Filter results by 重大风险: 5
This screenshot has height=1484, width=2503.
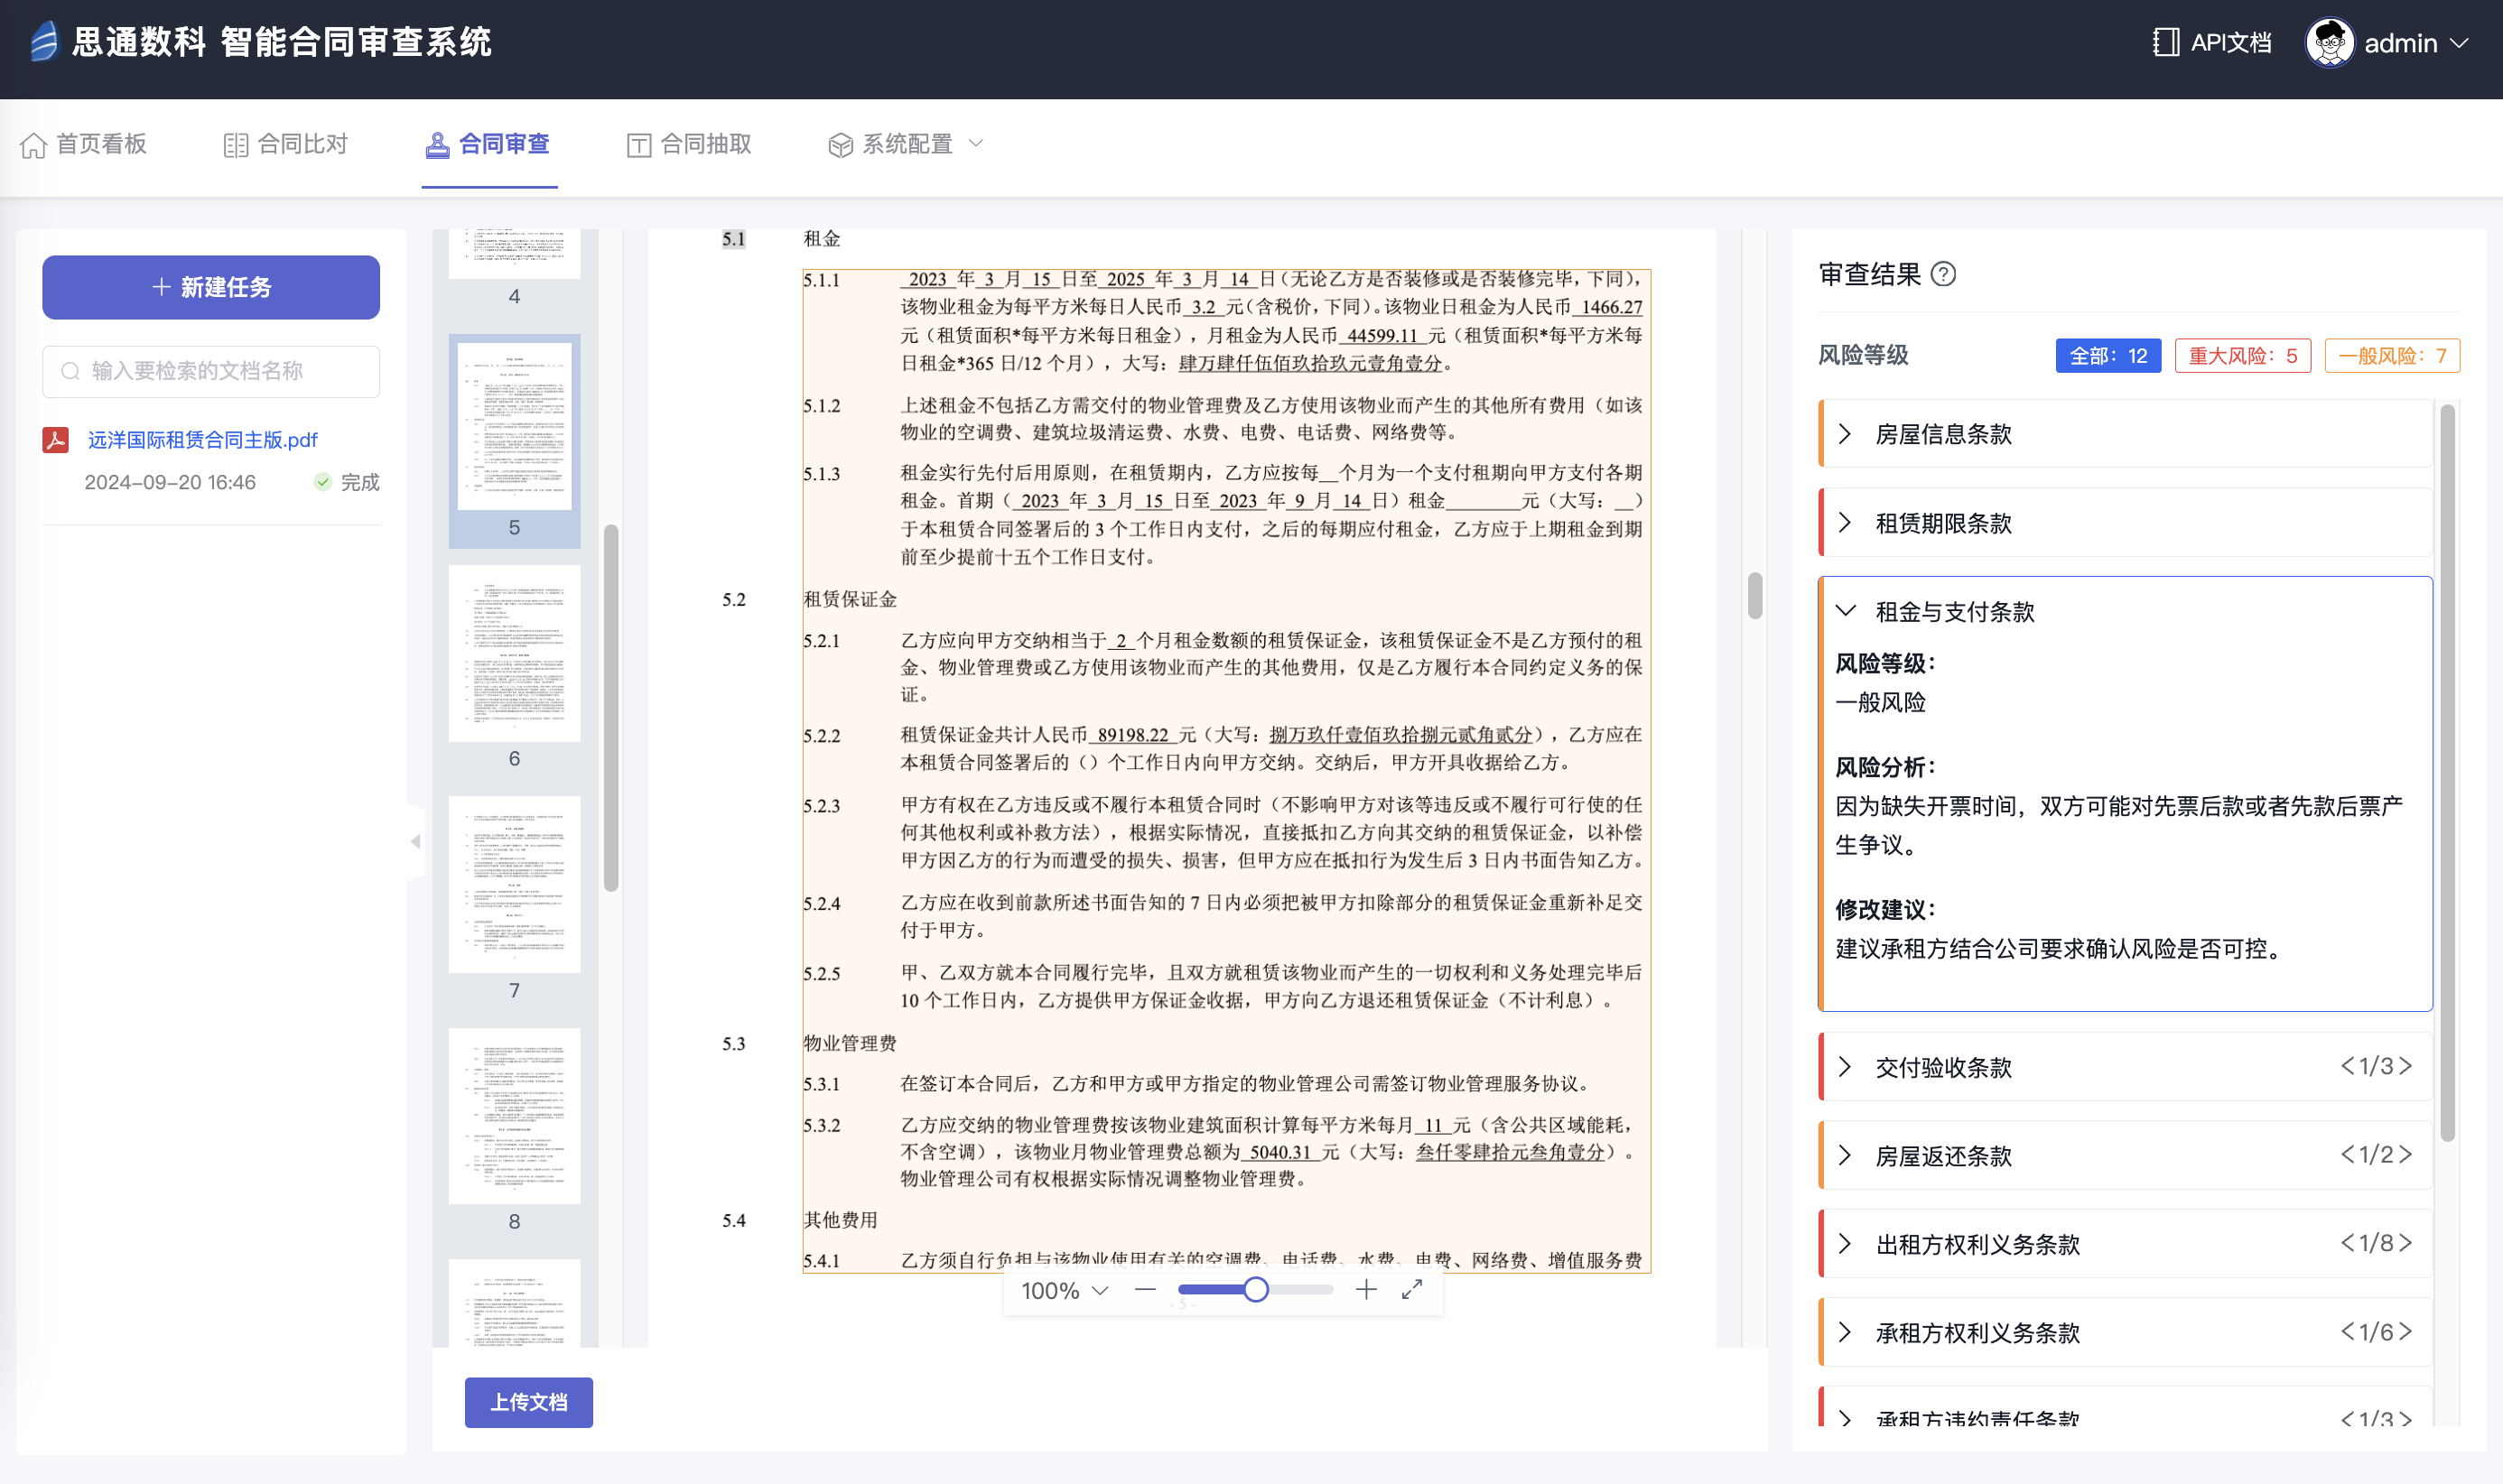(x=2242, y=356)
